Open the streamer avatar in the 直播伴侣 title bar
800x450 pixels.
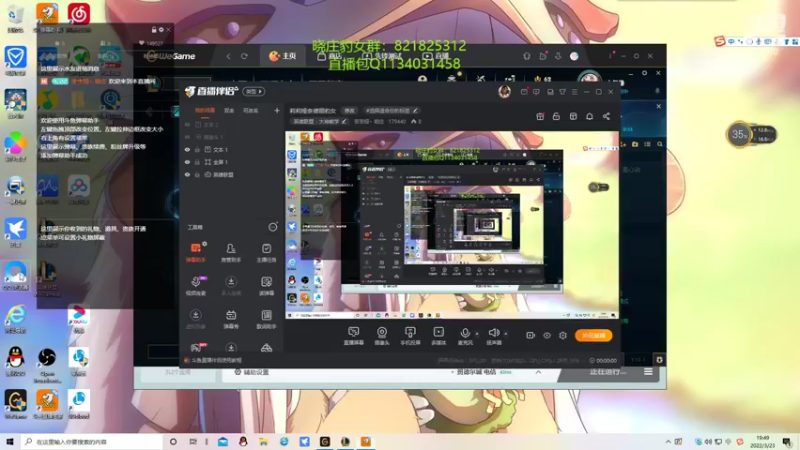pyautogui.click(x=505, y=91)
